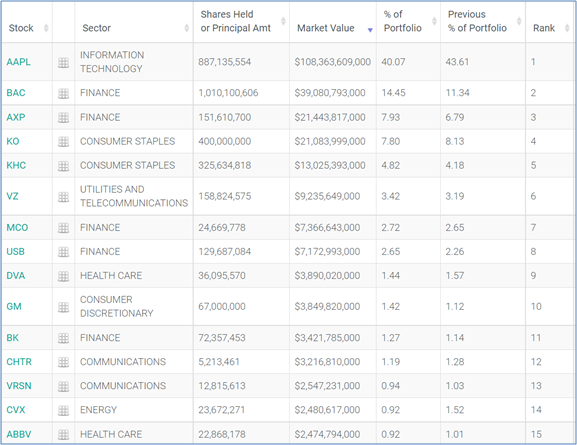The image size is (577, 445).
Task: Open the grid icon in CVX row
Action: coord(63,410)
